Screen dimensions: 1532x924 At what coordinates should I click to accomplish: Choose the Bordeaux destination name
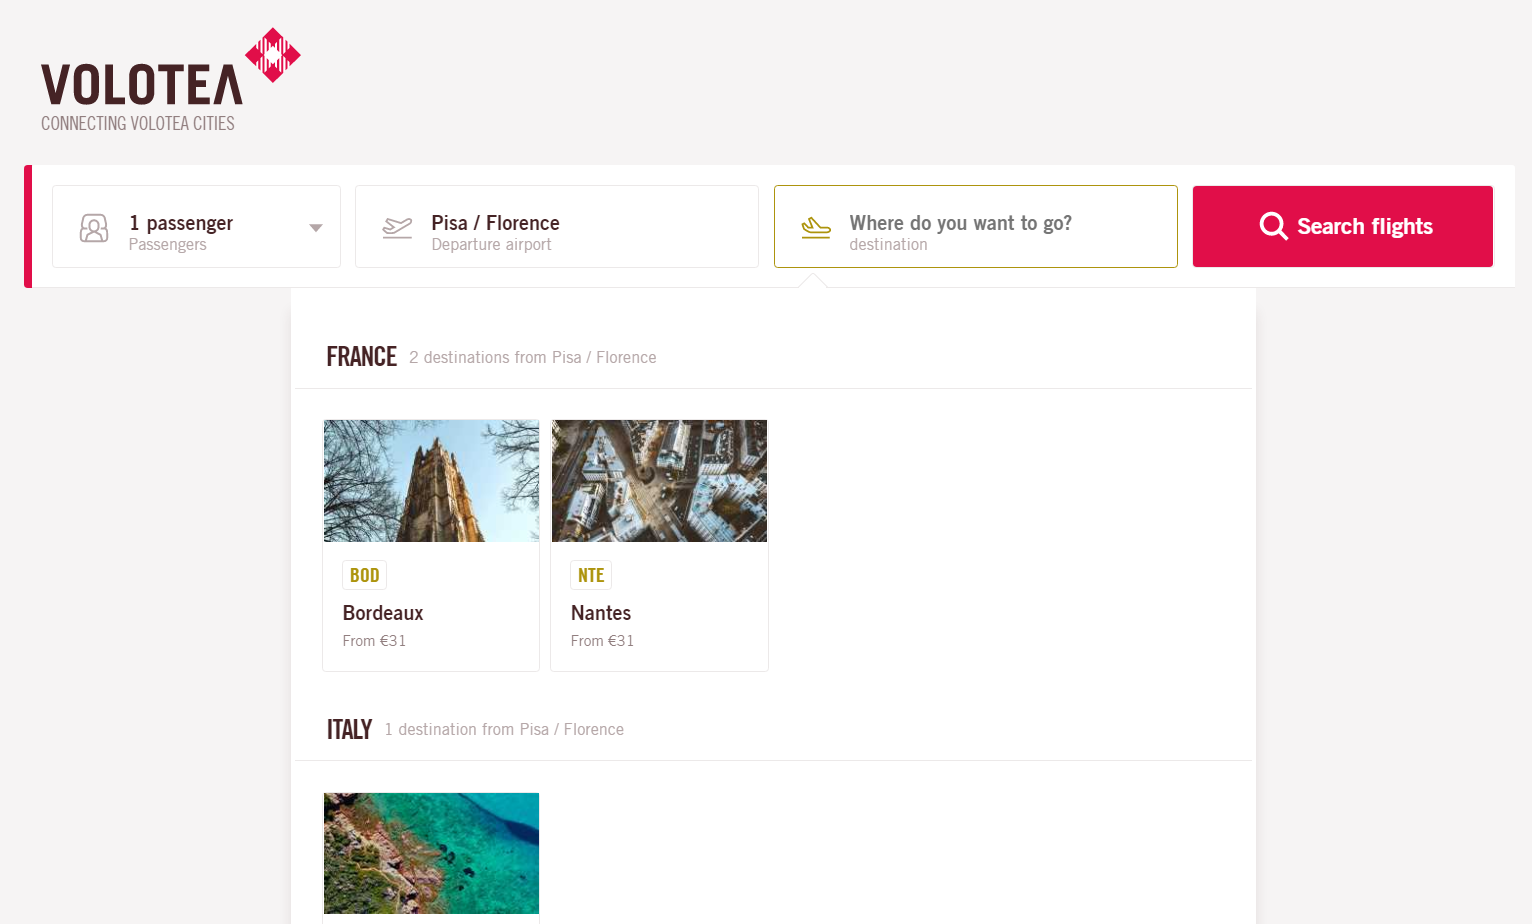383,613
